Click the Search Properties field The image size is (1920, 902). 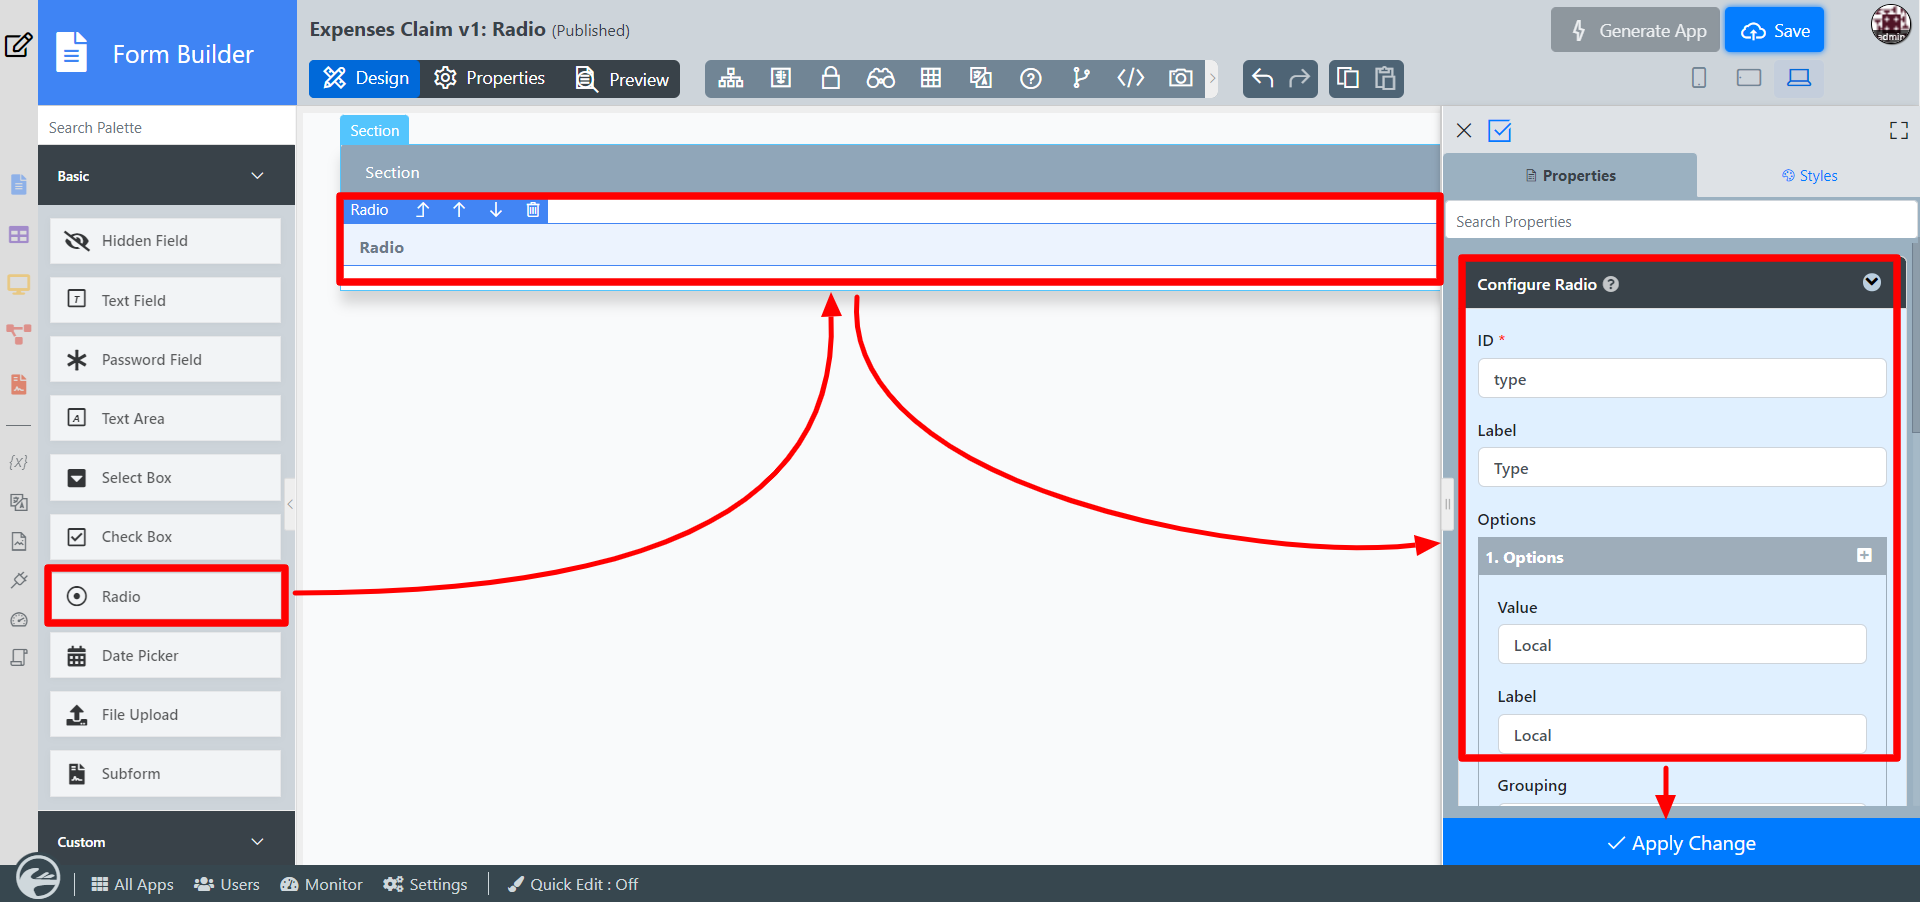[x=1680, y=221]
